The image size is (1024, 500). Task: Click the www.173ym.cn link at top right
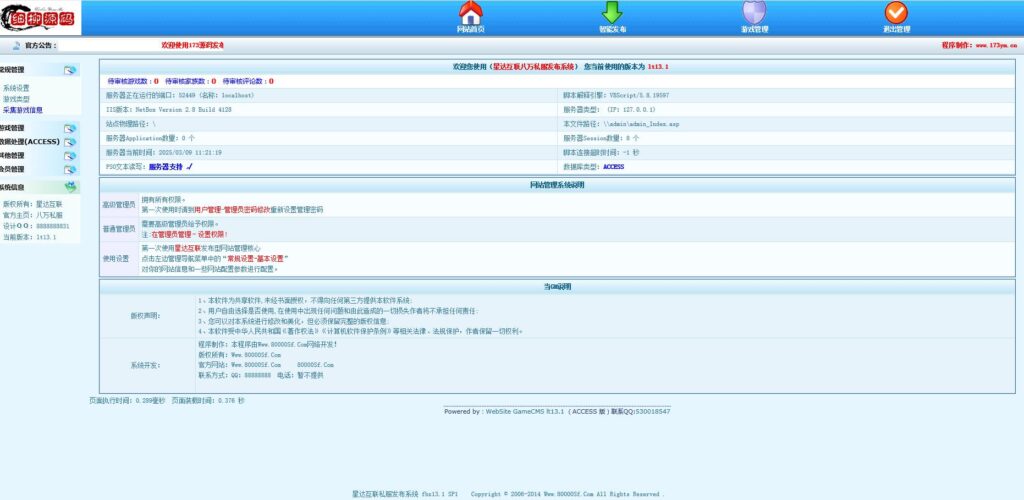pyautogui.click(x=994, y=46)
